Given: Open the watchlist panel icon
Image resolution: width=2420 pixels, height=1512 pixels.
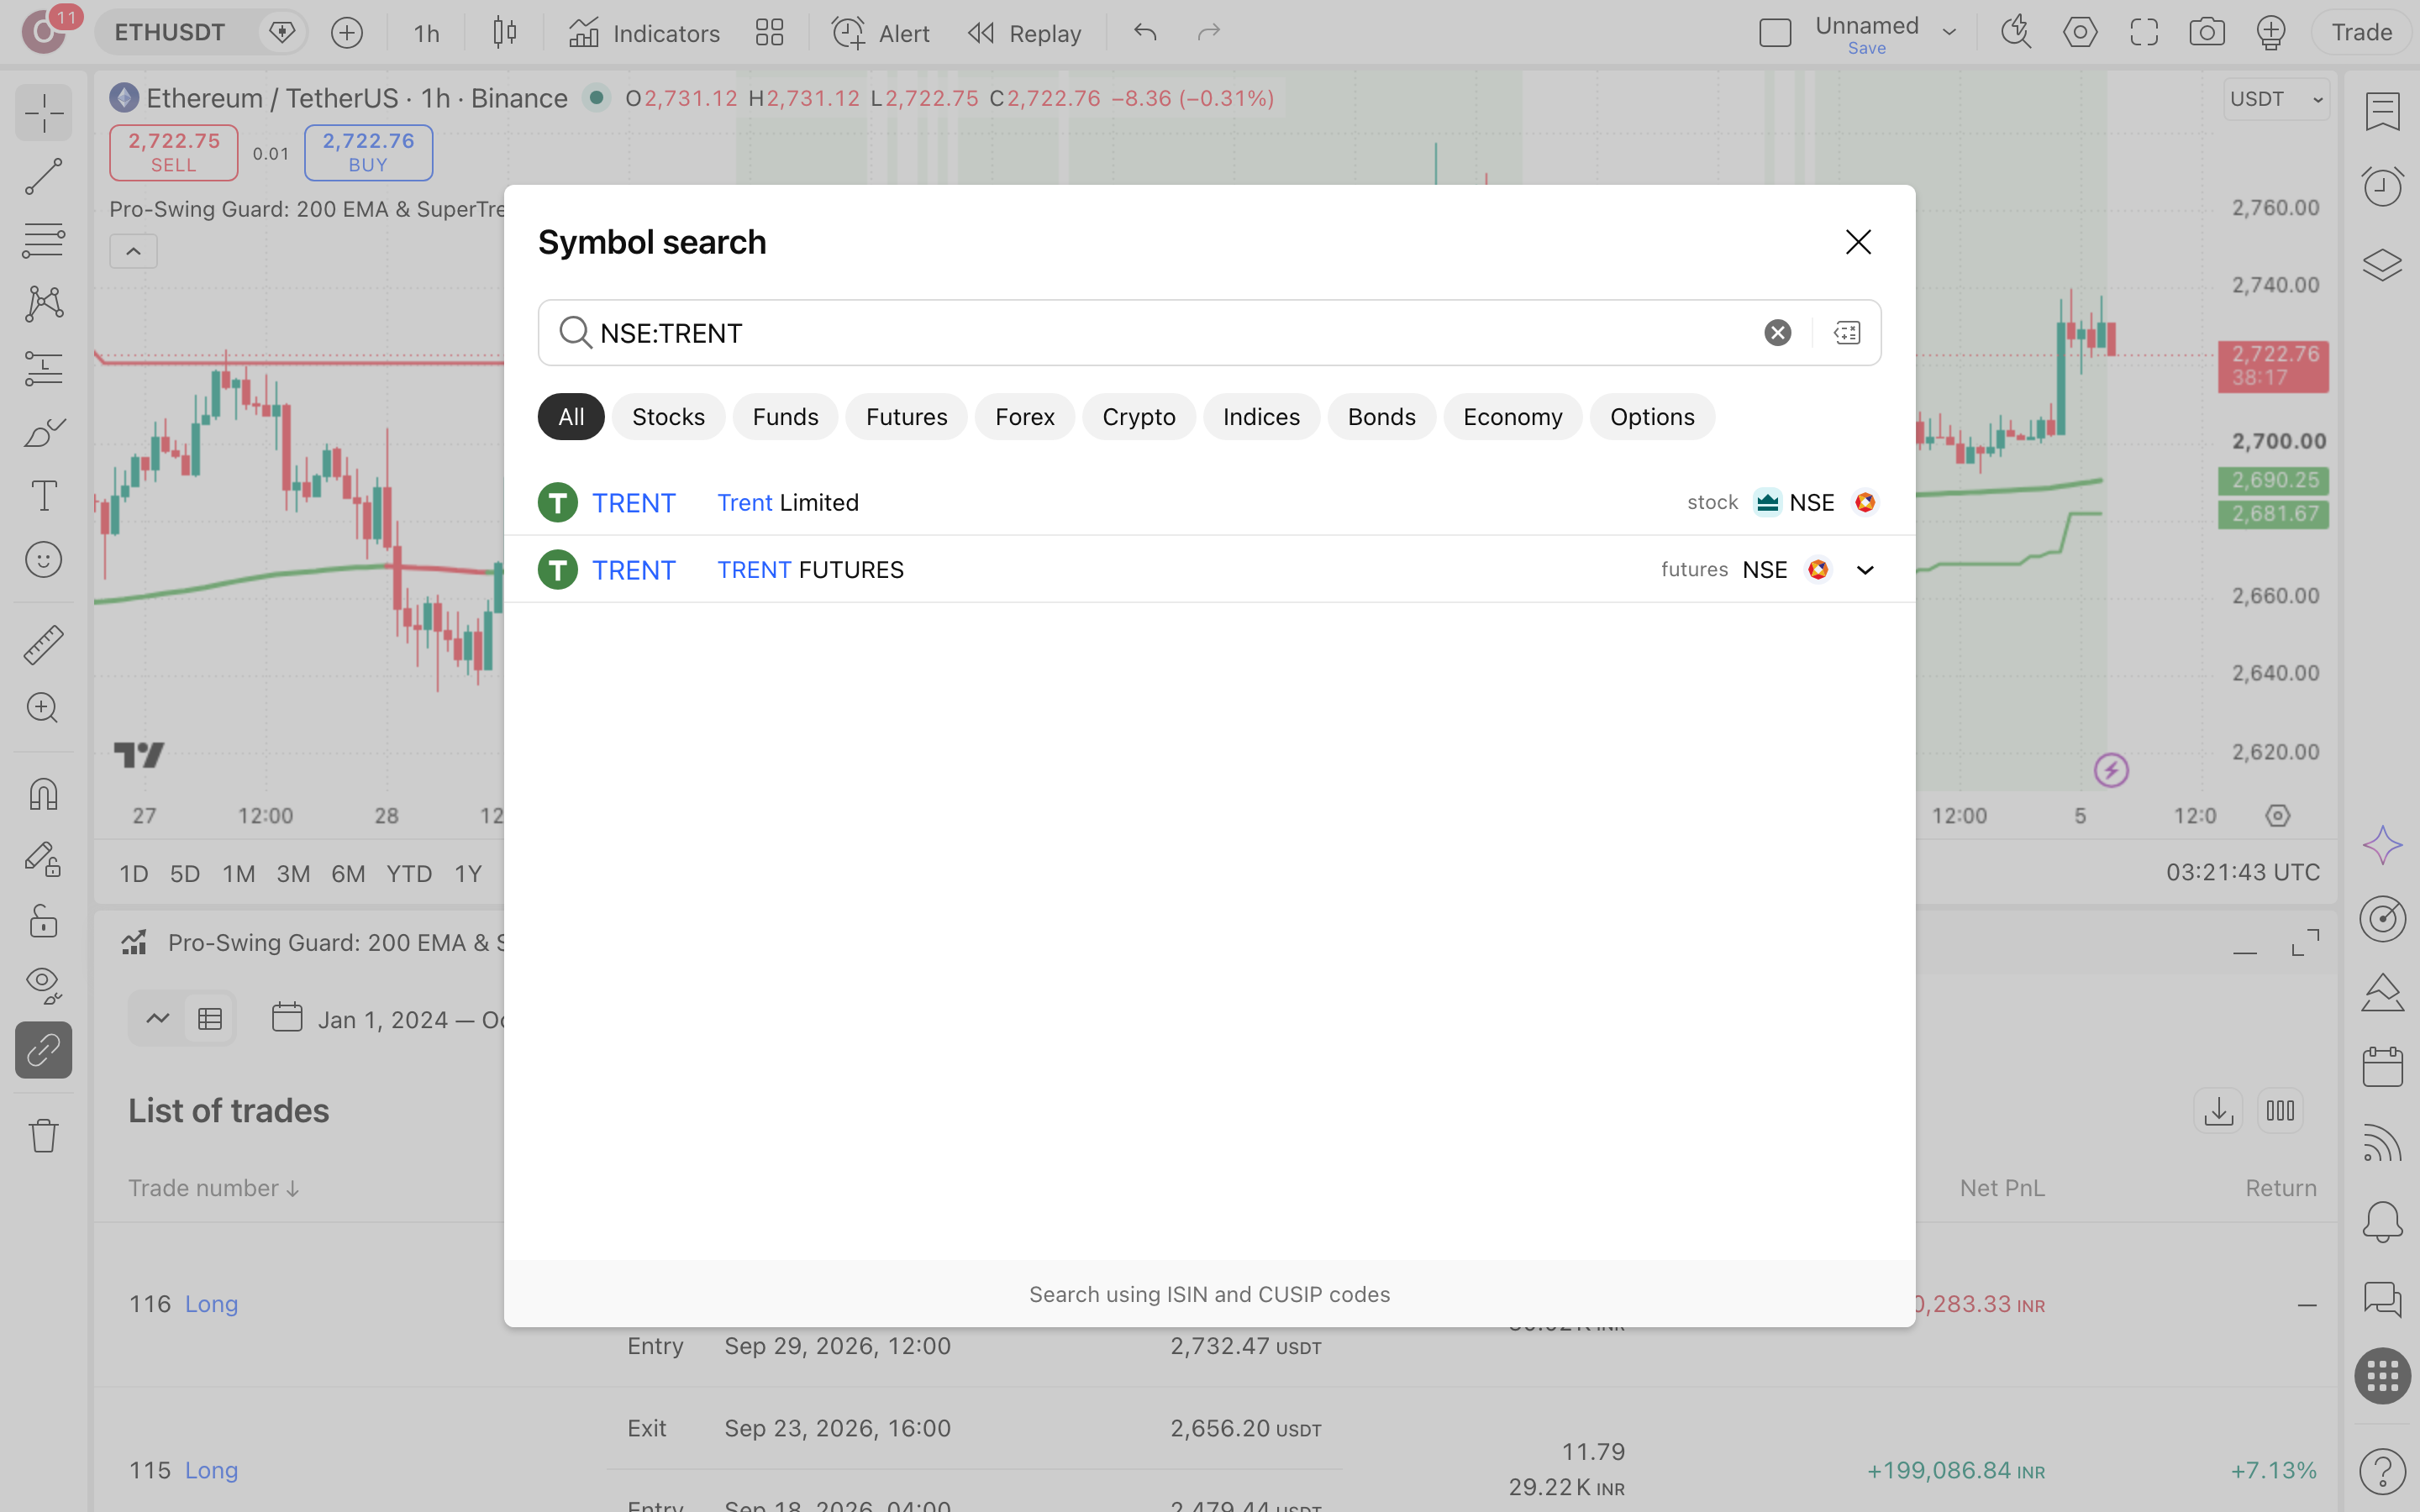Looking at the screenshot, I should pyautogui.click(x=2383, y=112).
